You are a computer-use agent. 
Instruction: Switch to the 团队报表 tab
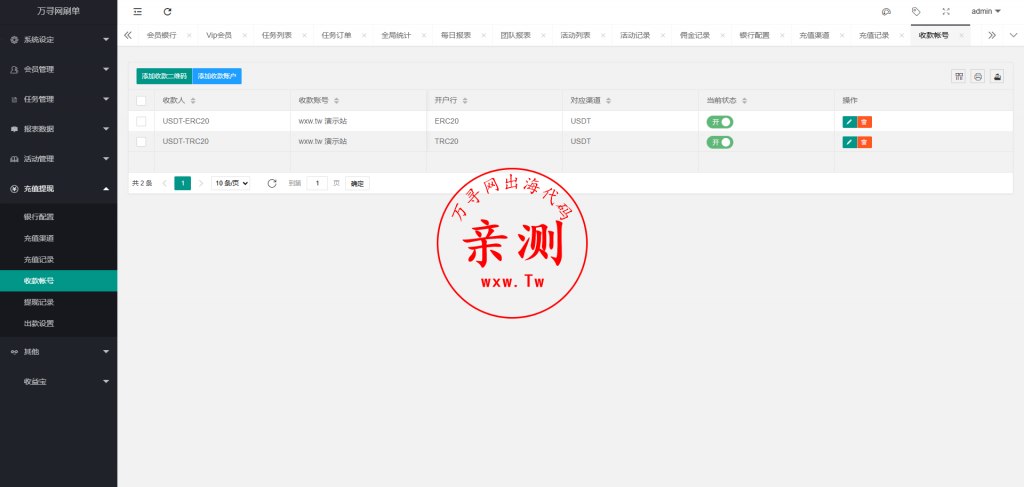click(516, 35)
